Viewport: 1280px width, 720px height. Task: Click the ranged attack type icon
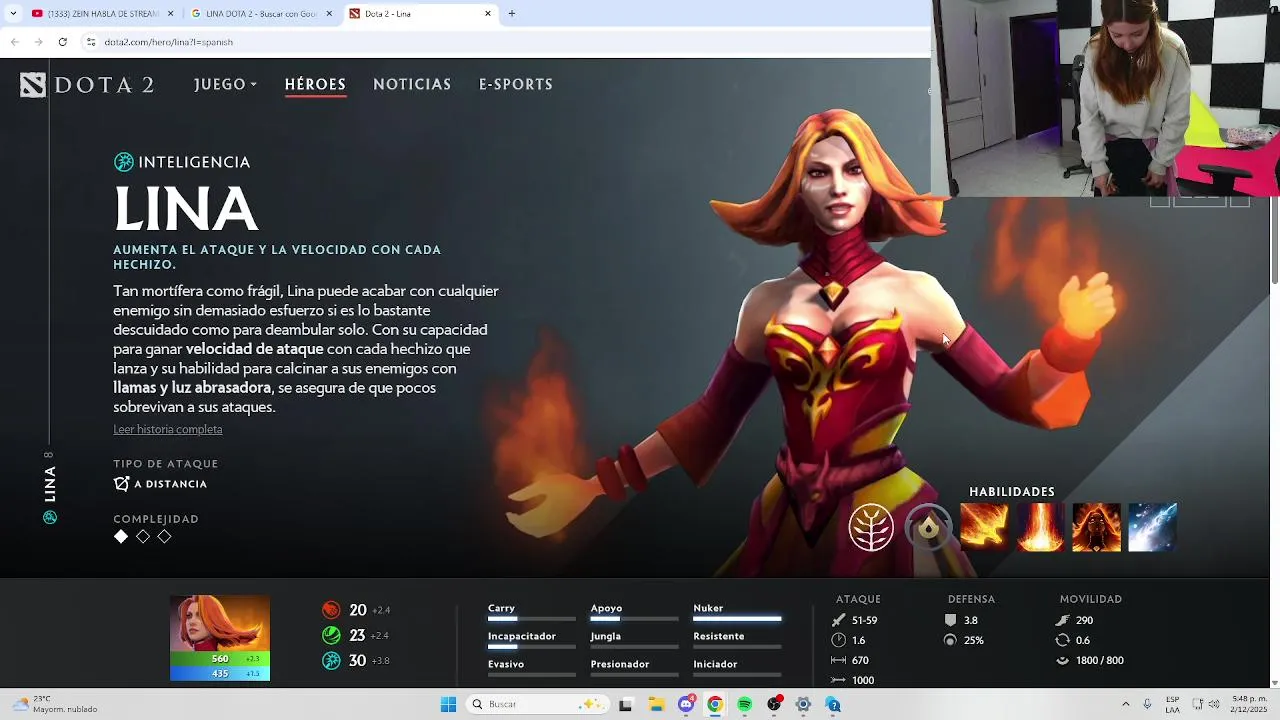122,484
